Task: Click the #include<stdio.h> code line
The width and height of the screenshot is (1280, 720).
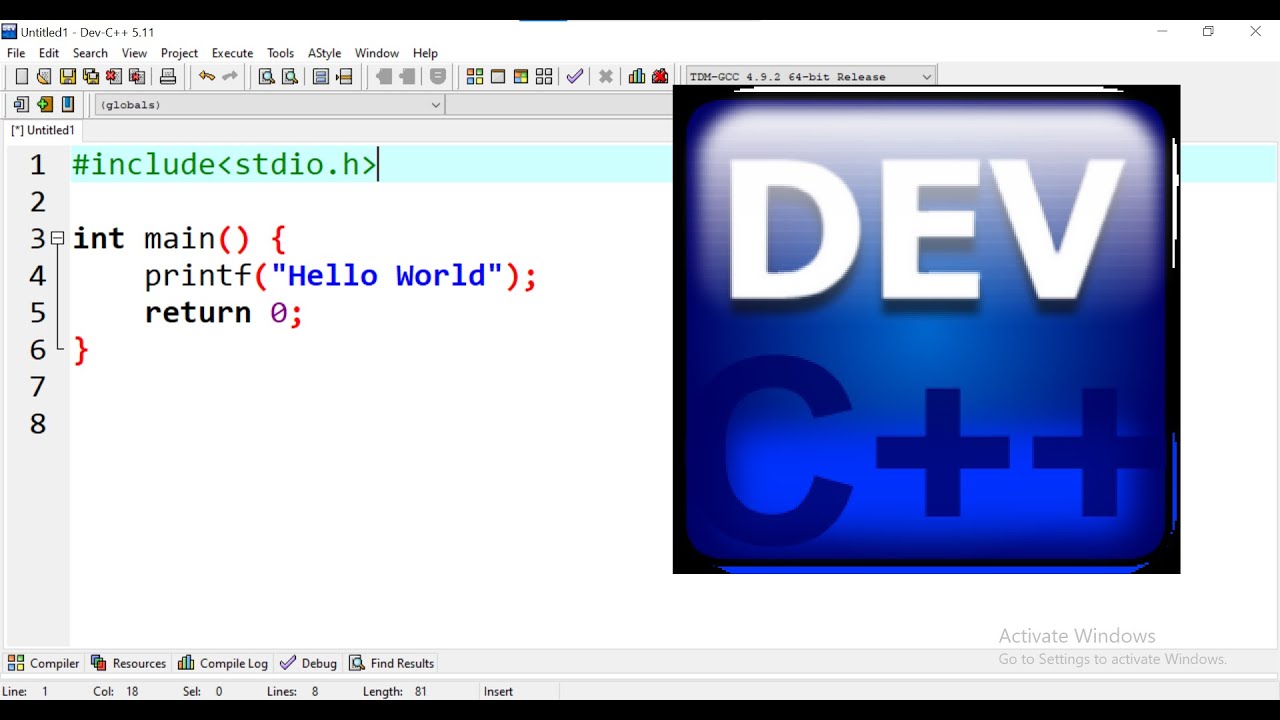Action: click(x=225, y=164)
